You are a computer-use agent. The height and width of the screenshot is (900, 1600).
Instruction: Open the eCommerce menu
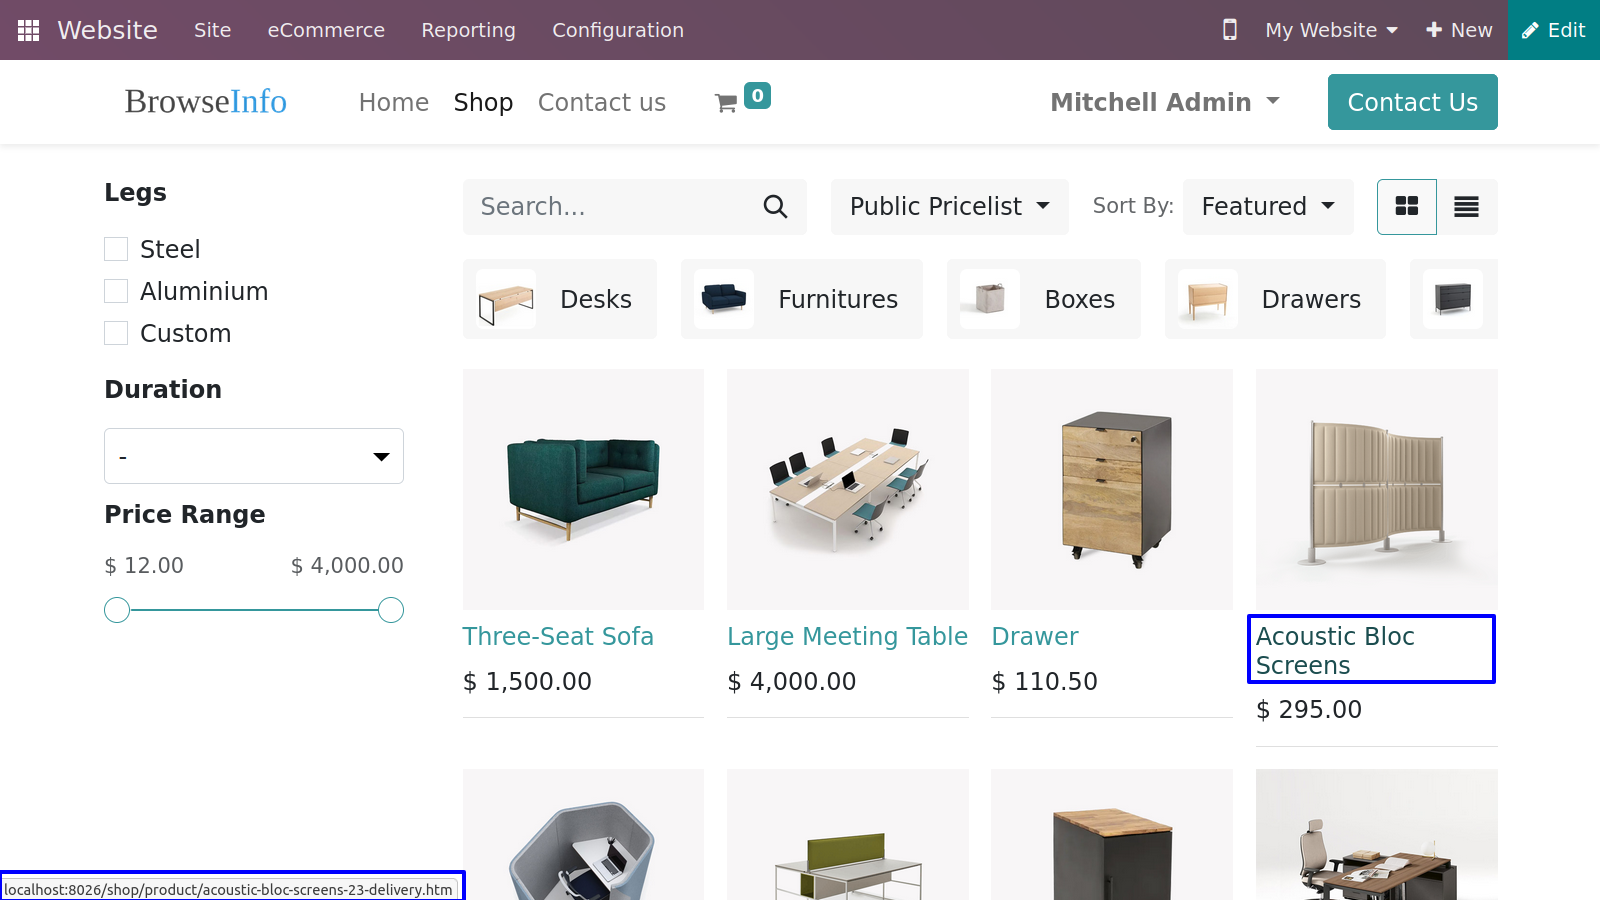[326, 30]
